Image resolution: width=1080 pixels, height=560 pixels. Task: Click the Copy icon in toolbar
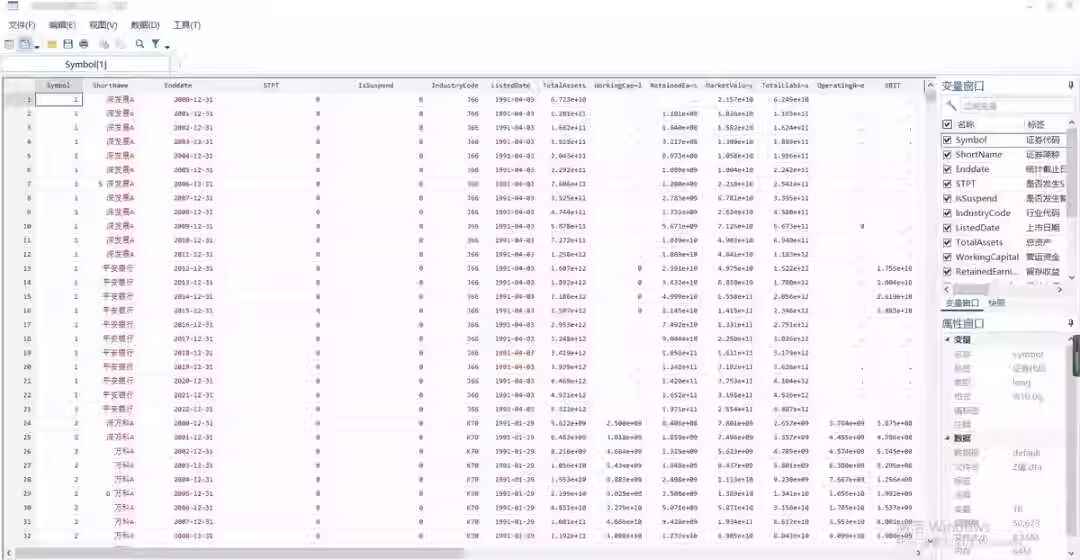[x=104, y=44]
